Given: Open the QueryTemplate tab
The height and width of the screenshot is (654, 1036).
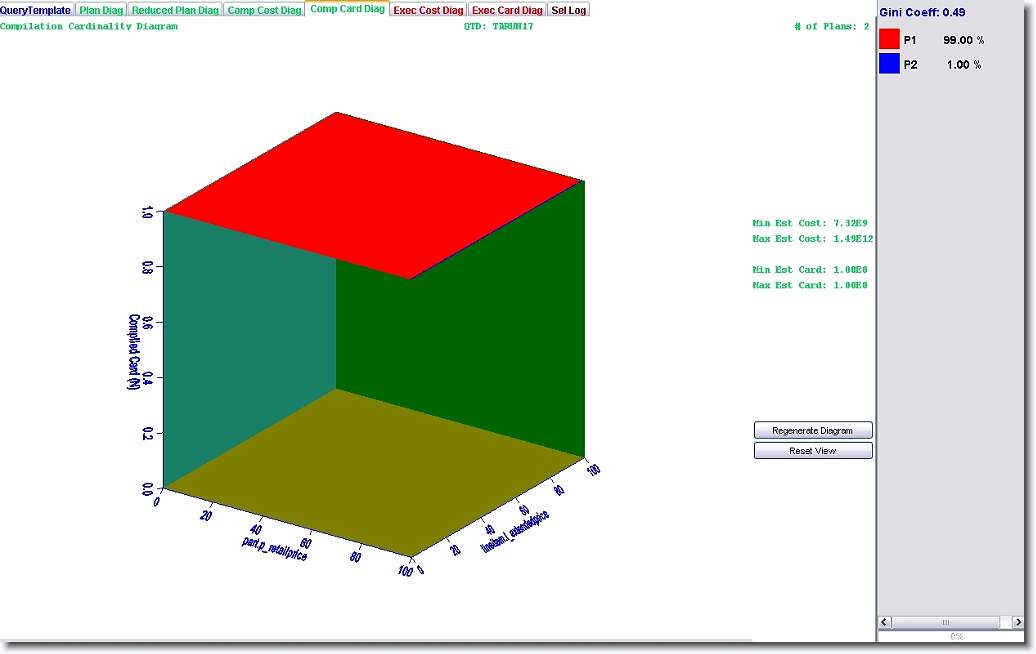Looking at the screenshot, I should pyautogui.click(x=36, y=10).
